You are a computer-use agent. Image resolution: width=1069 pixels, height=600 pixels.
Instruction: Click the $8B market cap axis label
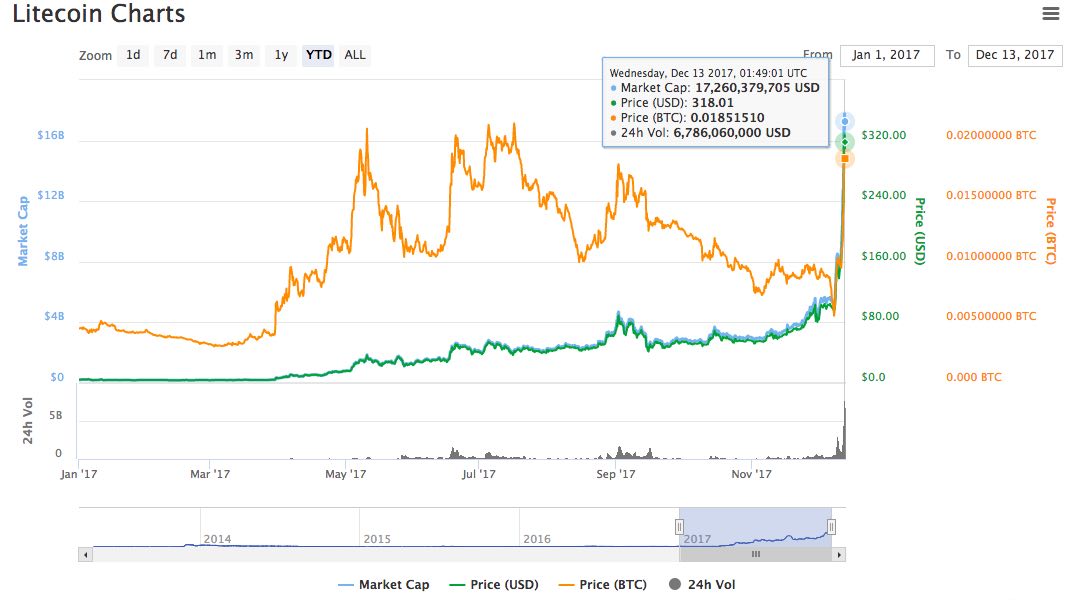pyautogui.click(x=55, y=256)
